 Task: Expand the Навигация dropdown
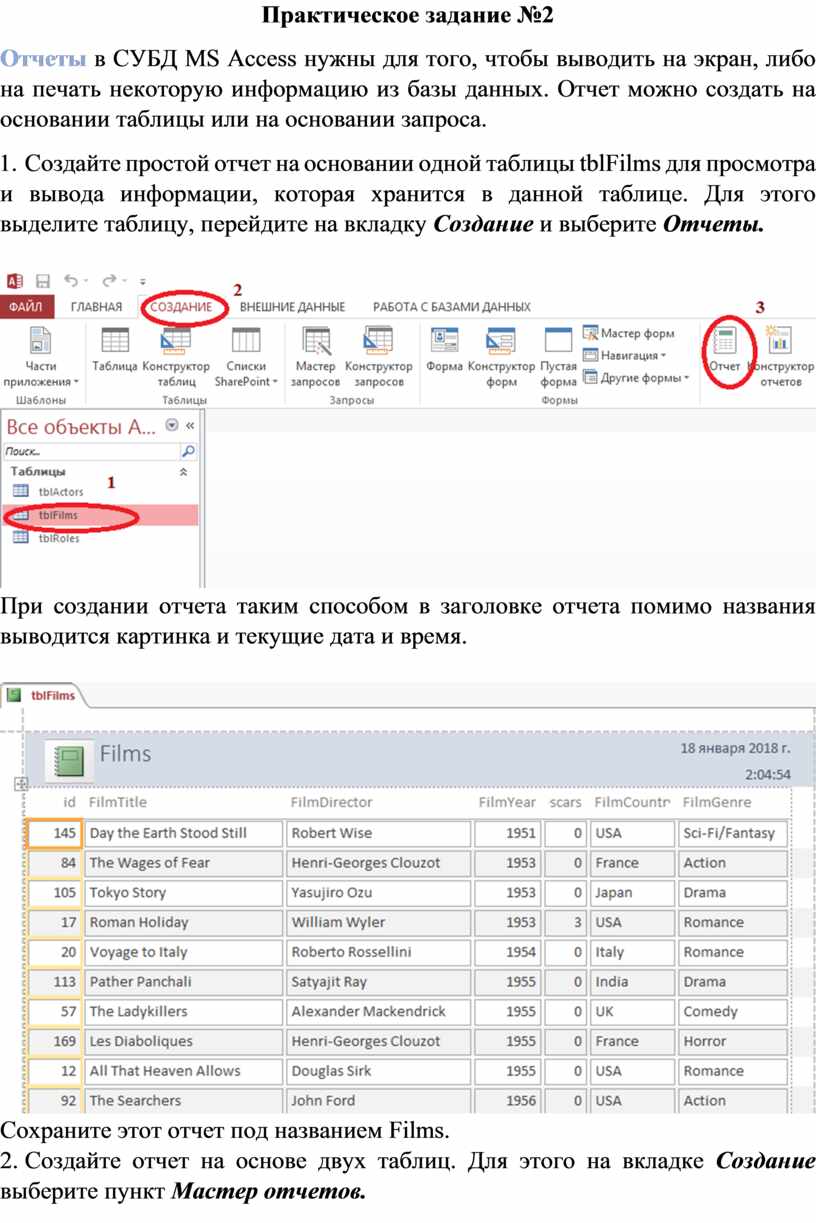[625, 355]
